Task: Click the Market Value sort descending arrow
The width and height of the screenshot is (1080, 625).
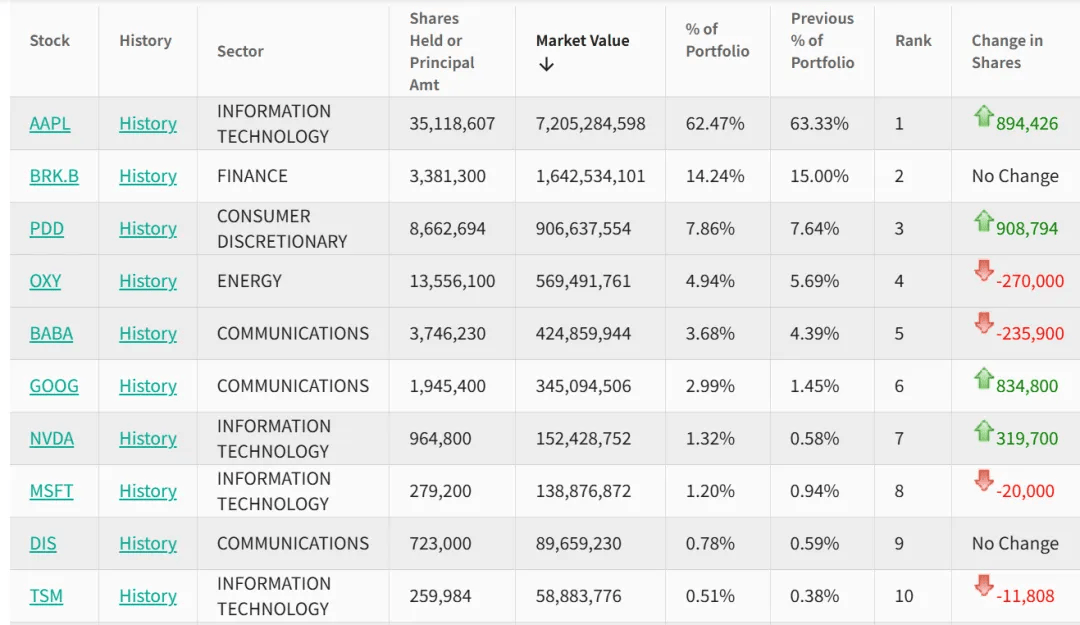Action: [x=546, y=65]
